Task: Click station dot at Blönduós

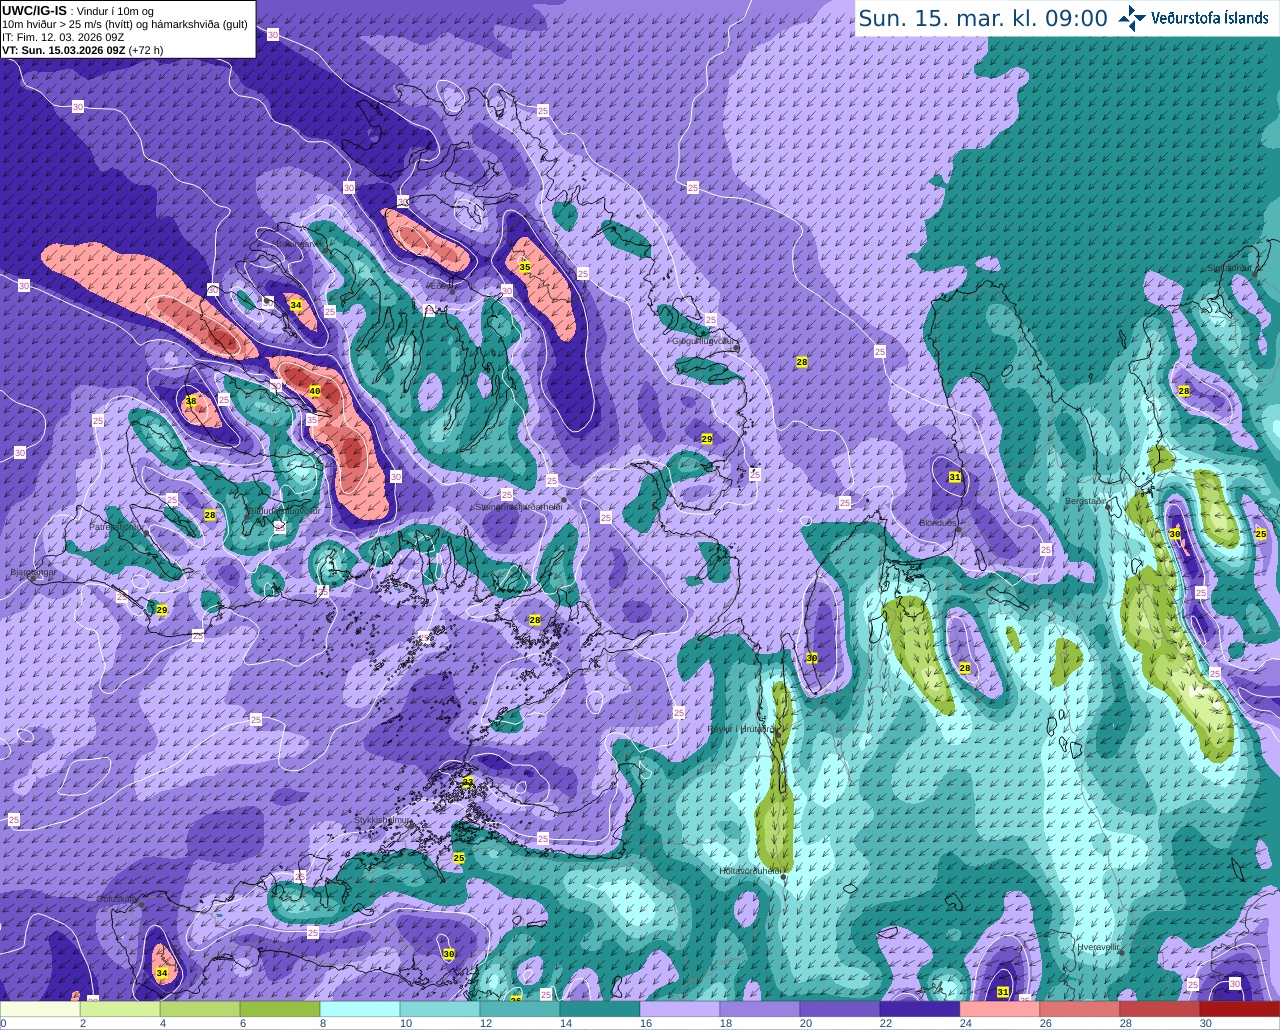Action: (x=958, y=531)
